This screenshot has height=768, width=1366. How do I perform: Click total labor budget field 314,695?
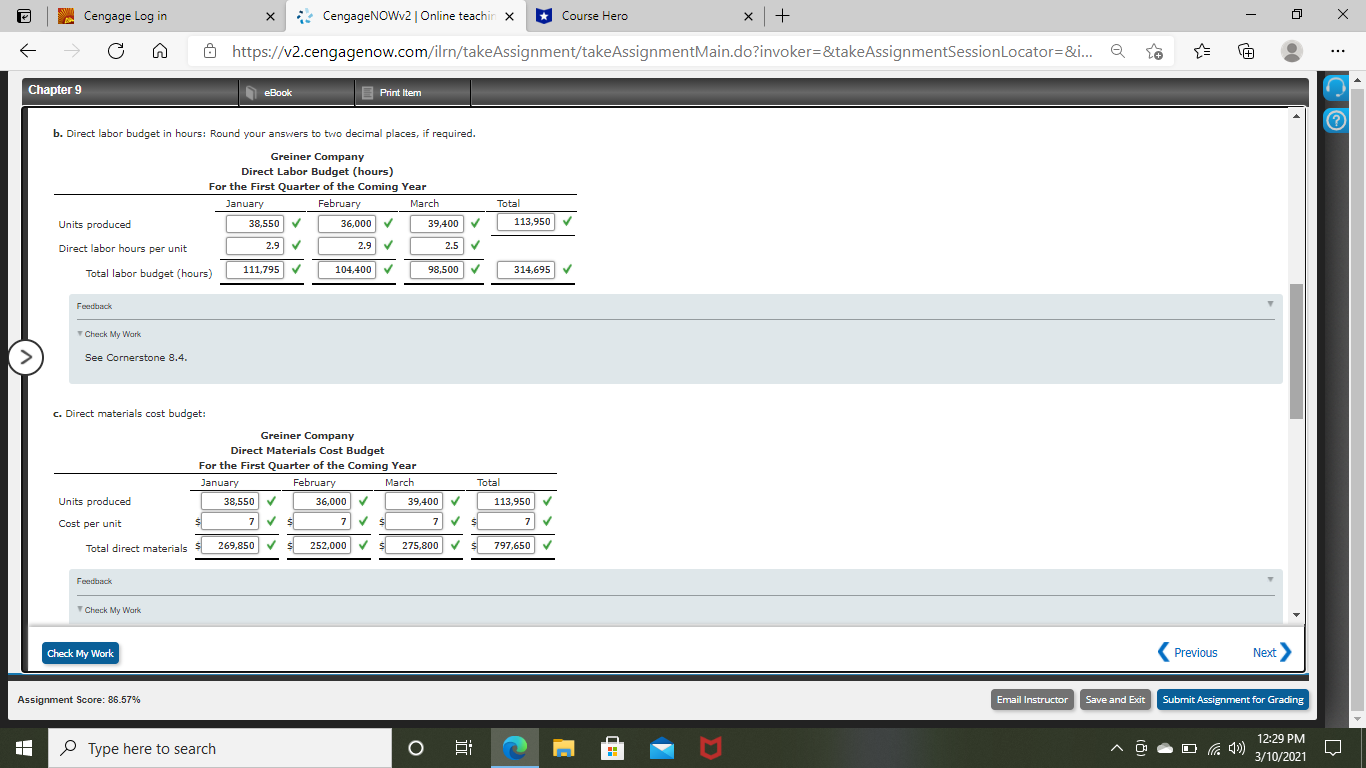tap(526, 270)
